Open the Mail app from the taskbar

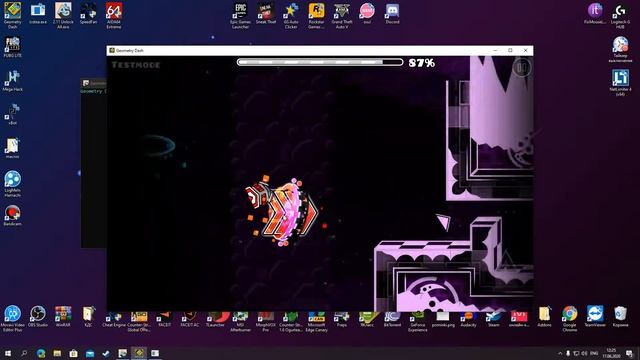tap(90, 353)
